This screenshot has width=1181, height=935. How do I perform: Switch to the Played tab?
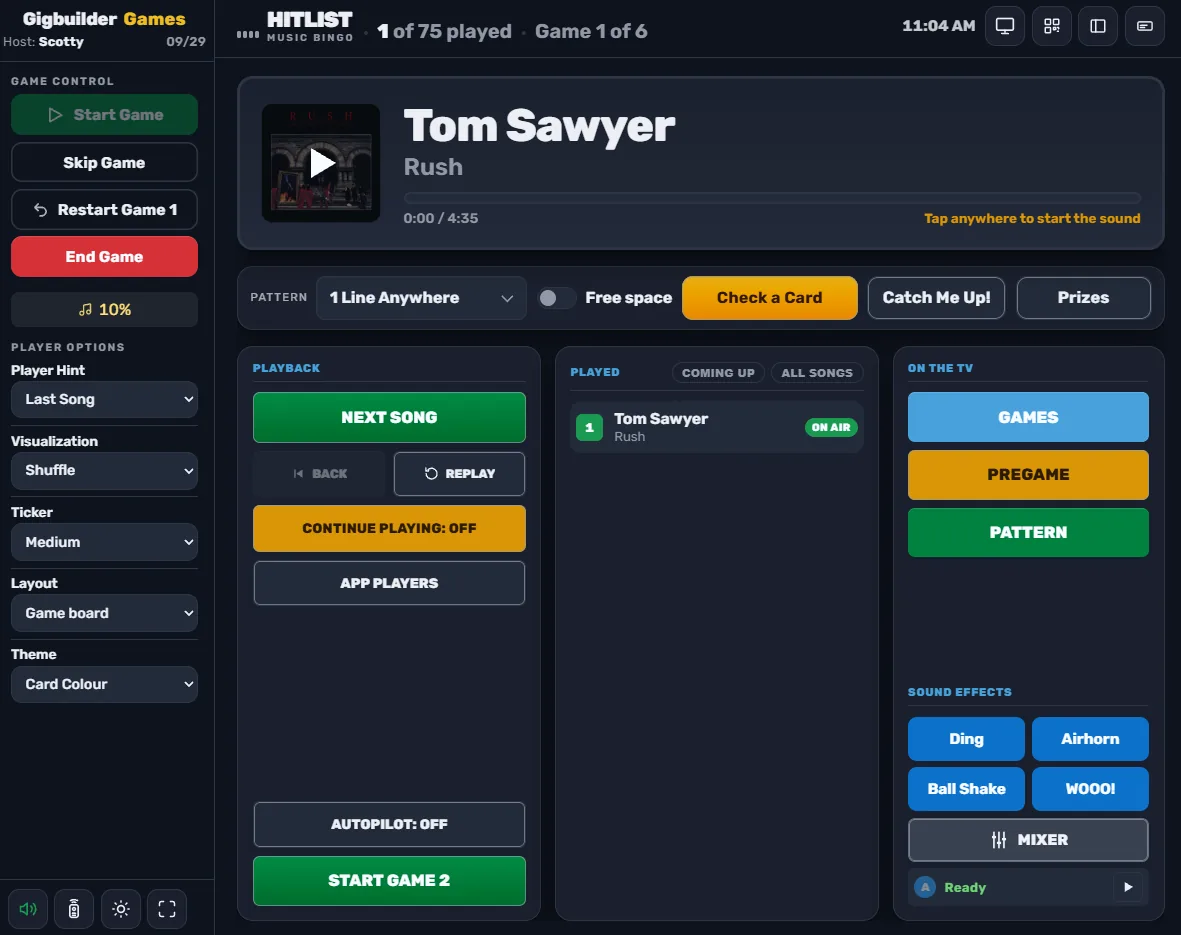pos(595,372)
